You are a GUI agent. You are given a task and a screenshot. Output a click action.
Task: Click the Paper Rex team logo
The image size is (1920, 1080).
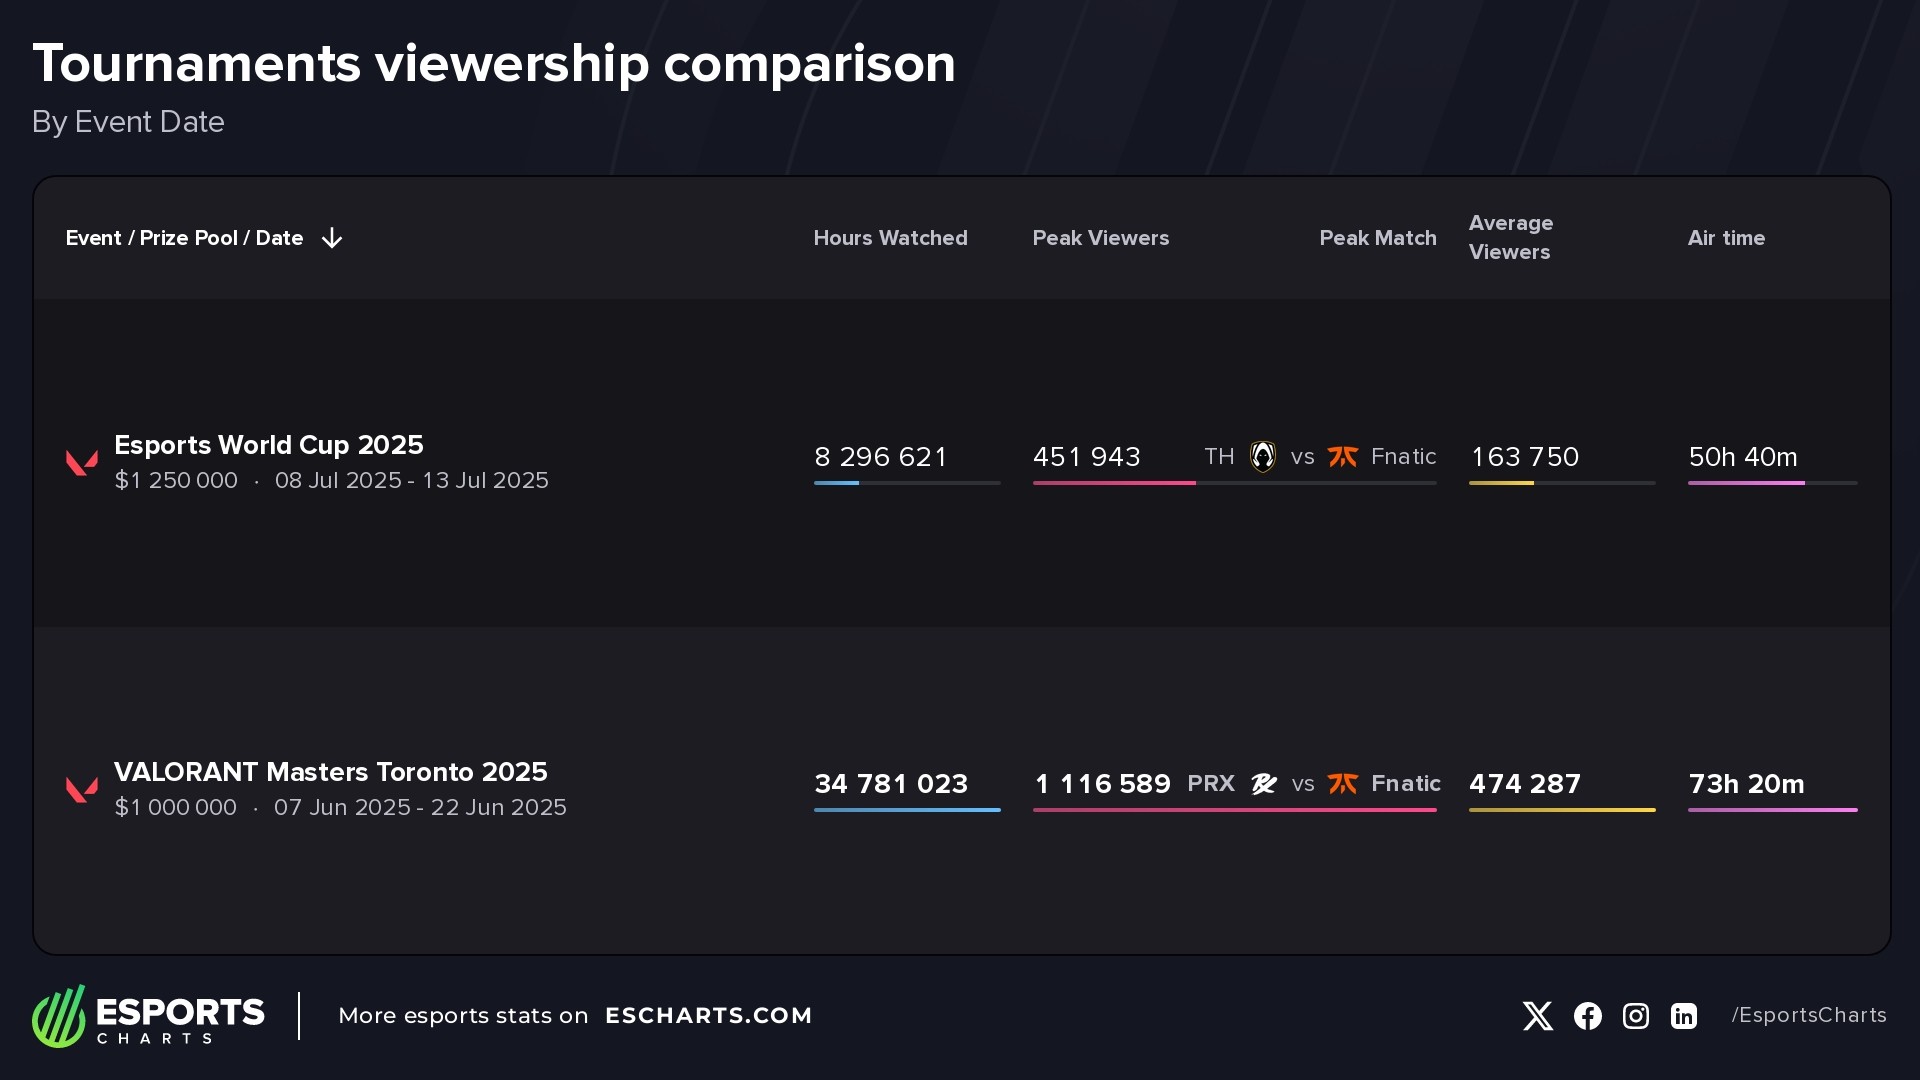click(1264, 784)
